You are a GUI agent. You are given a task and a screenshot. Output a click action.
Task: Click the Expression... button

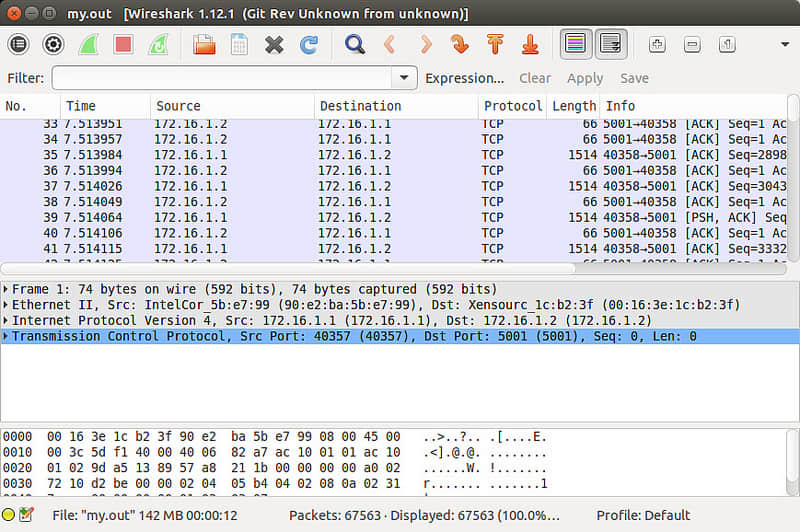pos(464,78)
